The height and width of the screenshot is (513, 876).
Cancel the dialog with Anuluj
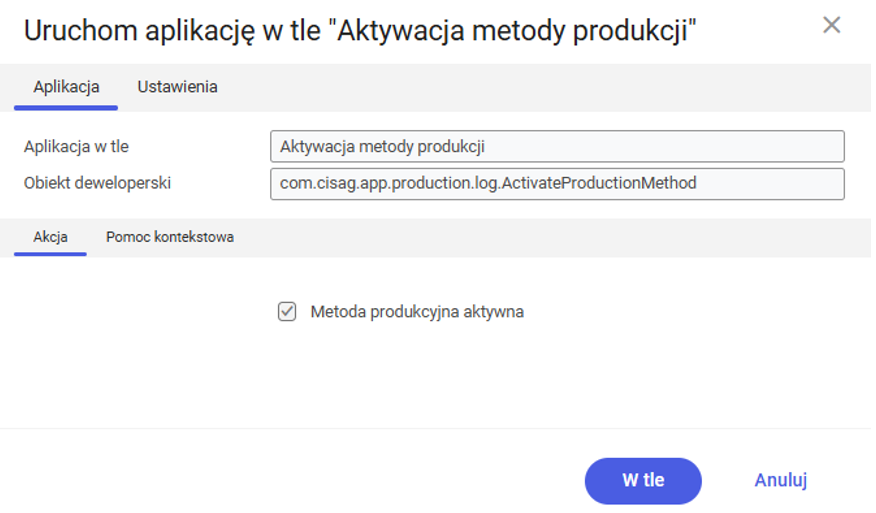(780, 480)
